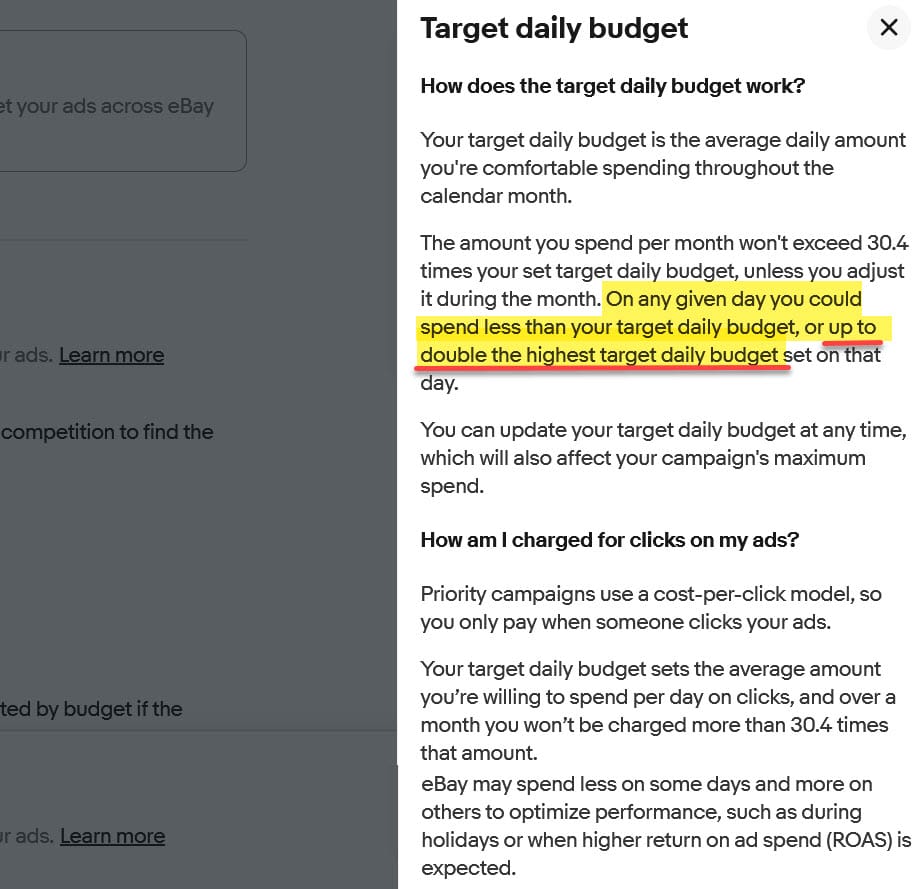The height and width of the screenshot is (889, 924).
Task: Click the dimmed text 'competition to find the'
Action: tap(107, 432)
